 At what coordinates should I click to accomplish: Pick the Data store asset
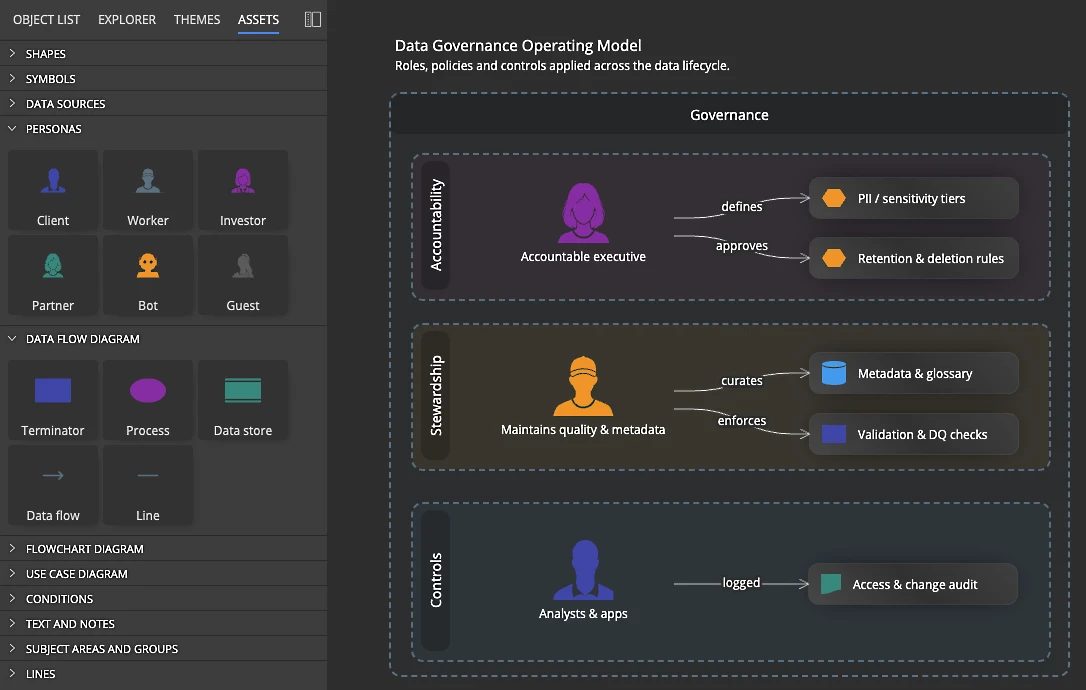tap(242, 400)
